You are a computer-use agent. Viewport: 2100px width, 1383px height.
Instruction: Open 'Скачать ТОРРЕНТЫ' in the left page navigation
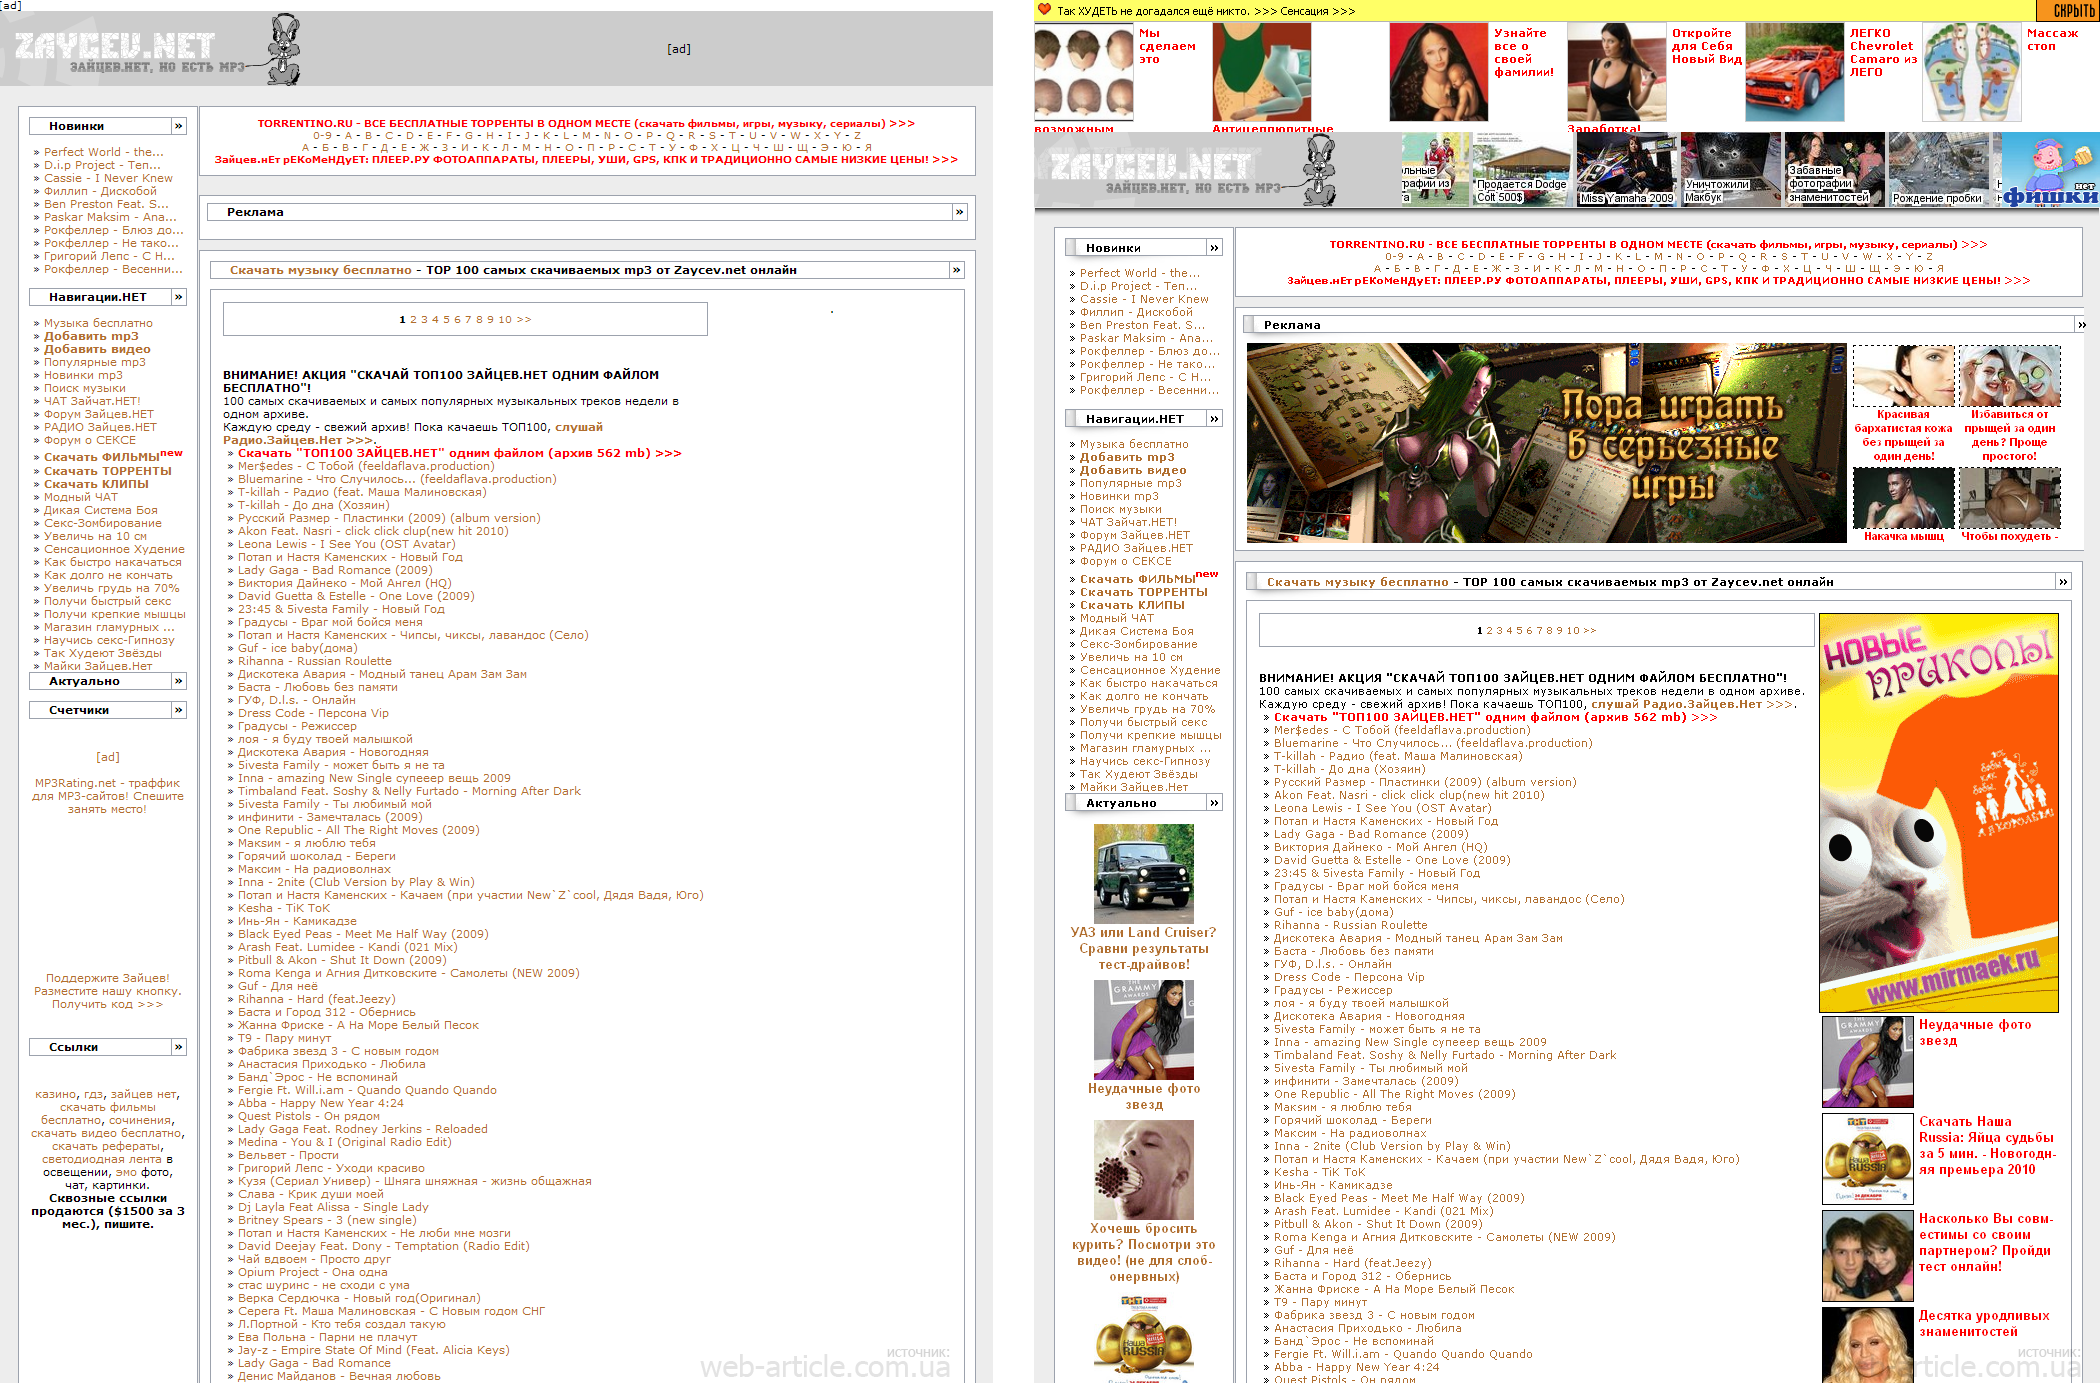pos(108,471)
